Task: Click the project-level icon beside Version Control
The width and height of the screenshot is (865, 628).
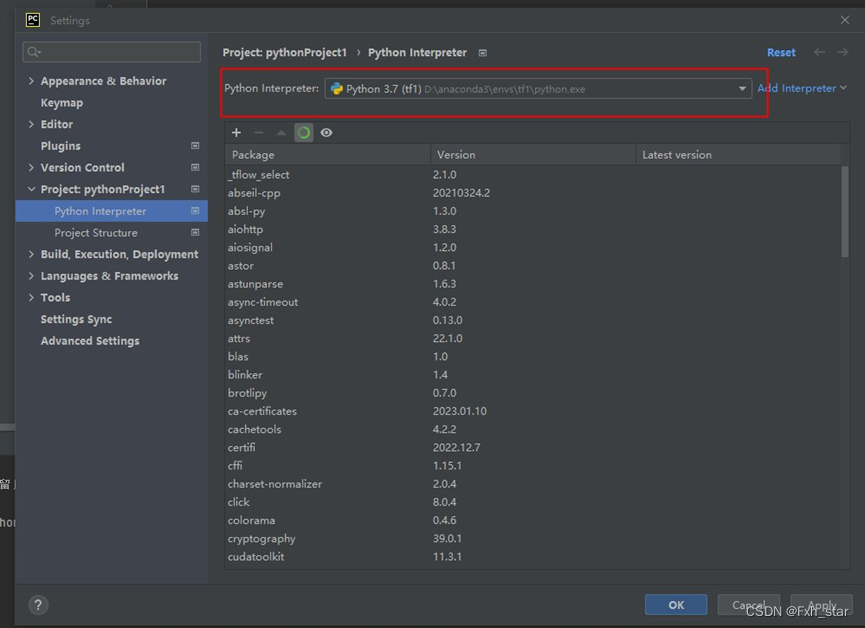Action: 195,167
